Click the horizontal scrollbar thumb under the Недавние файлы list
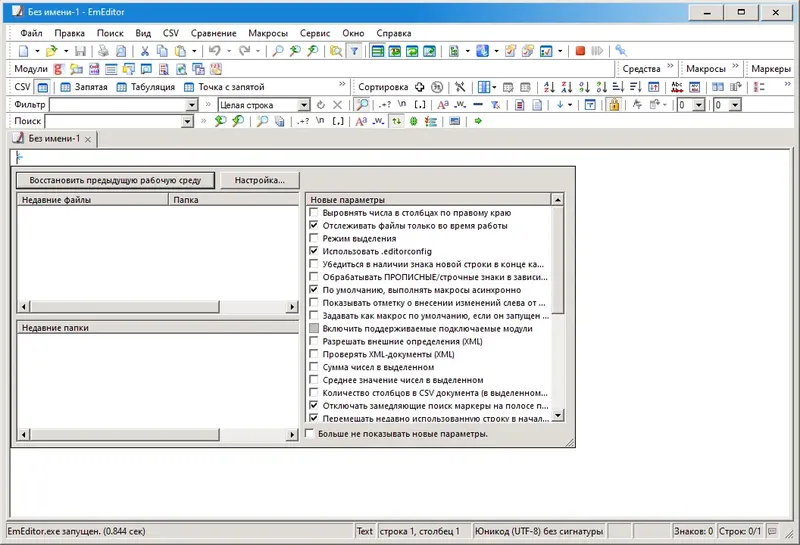Screen dimensions: 800x545 (x=124, y=307)
